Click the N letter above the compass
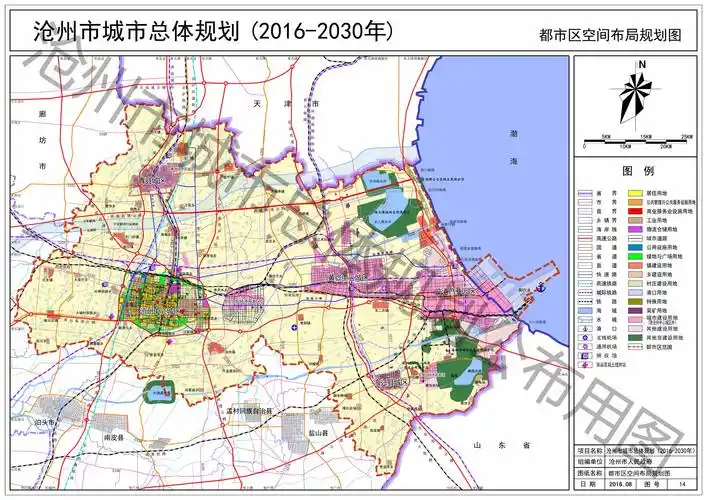 pyautogui.click(x=642, y=64)
